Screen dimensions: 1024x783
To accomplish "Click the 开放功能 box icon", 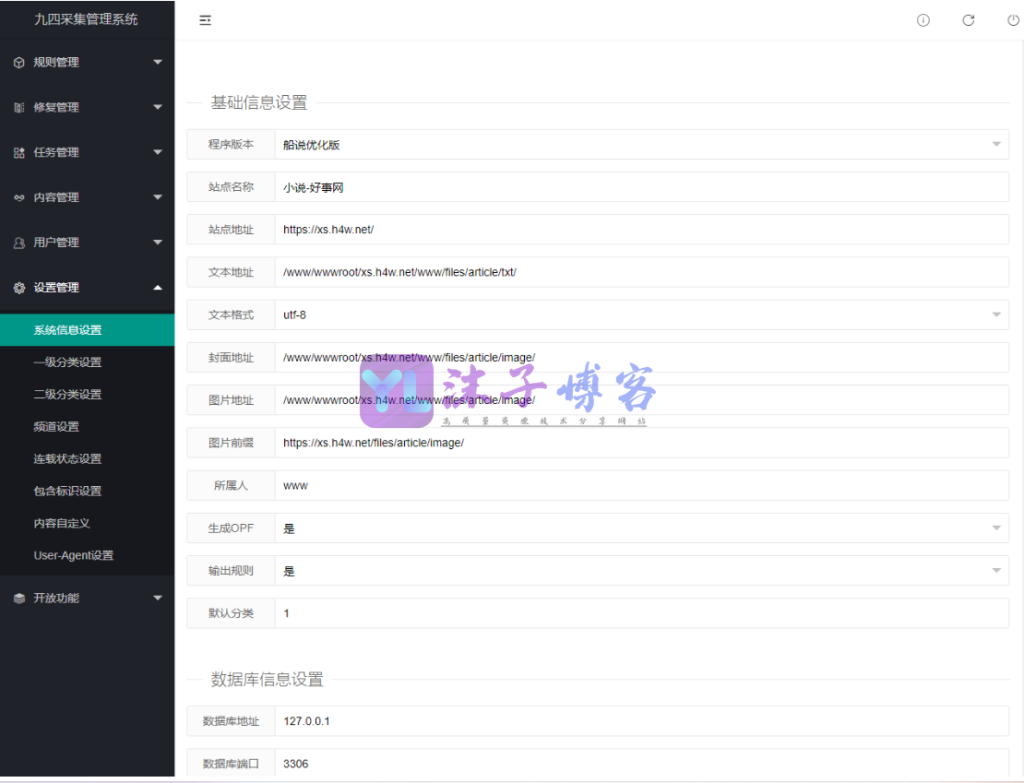I will pyautogui.click(x=19, y=598).
